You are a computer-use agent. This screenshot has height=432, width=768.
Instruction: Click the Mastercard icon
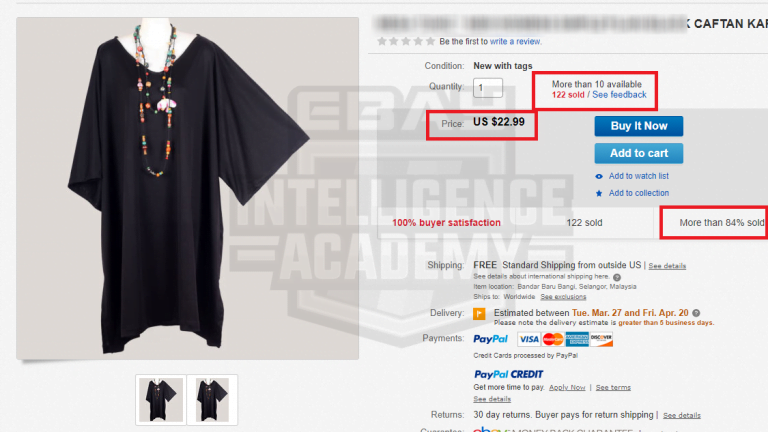click(552, 339)
